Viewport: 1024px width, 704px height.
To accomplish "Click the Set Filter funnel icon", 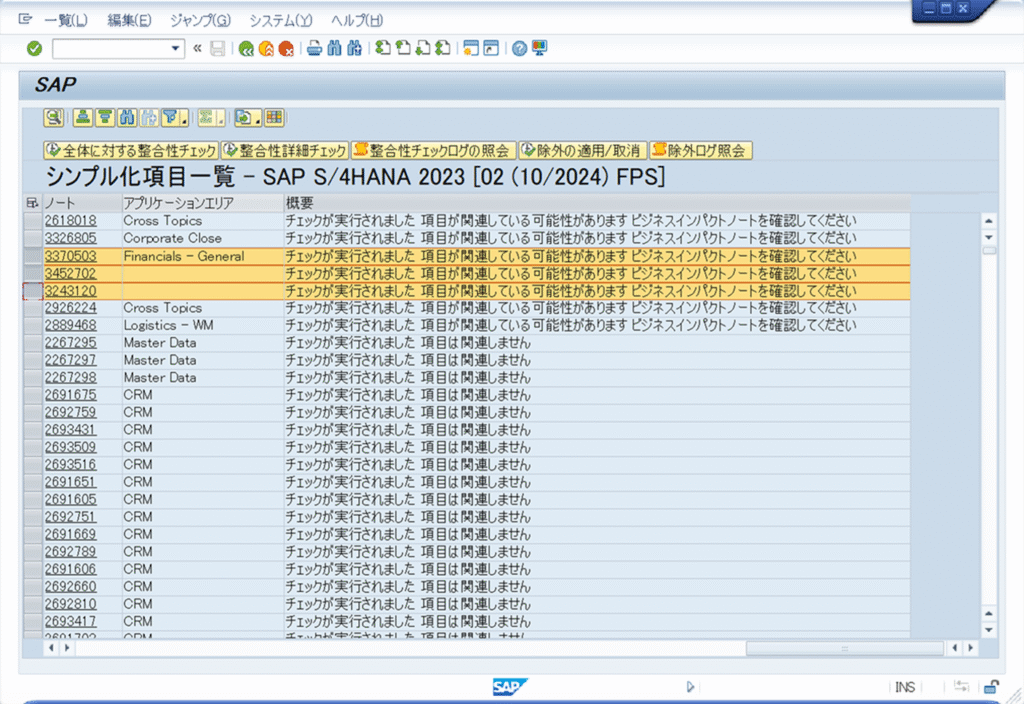I will (x=174, y=118).
